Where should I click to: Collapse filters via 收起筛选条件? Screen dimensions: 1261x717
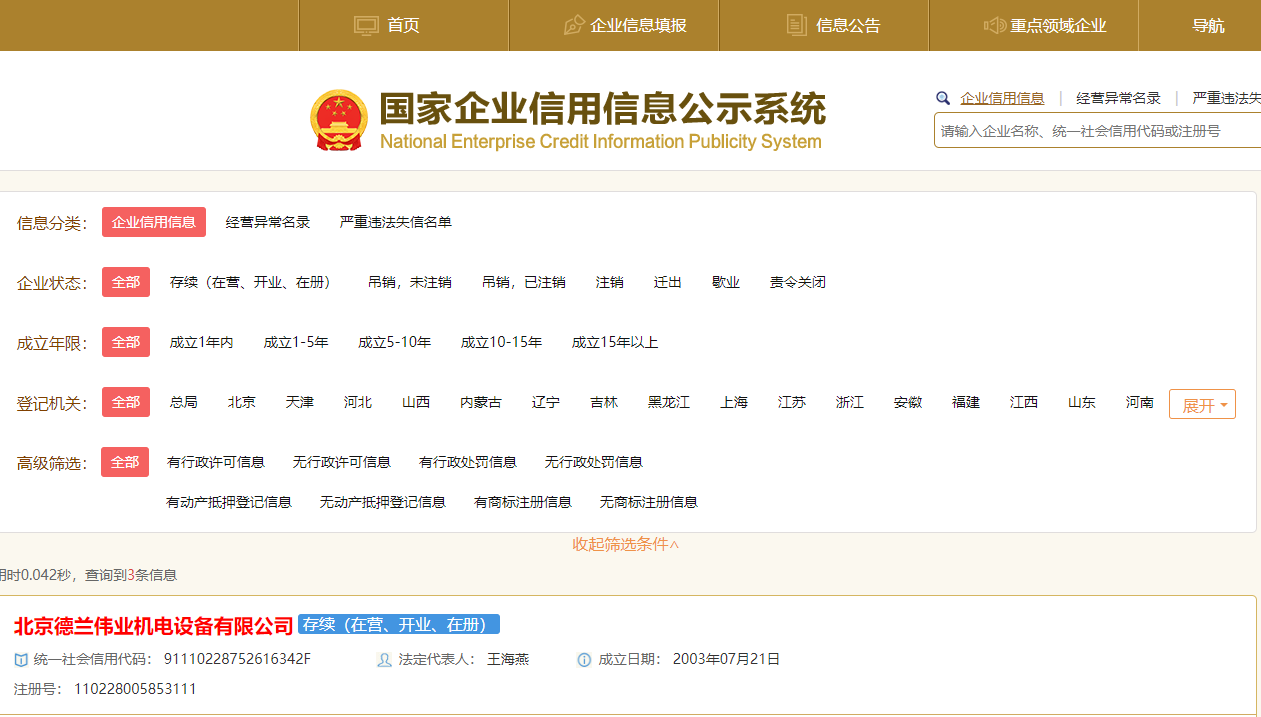click(626, 544)
